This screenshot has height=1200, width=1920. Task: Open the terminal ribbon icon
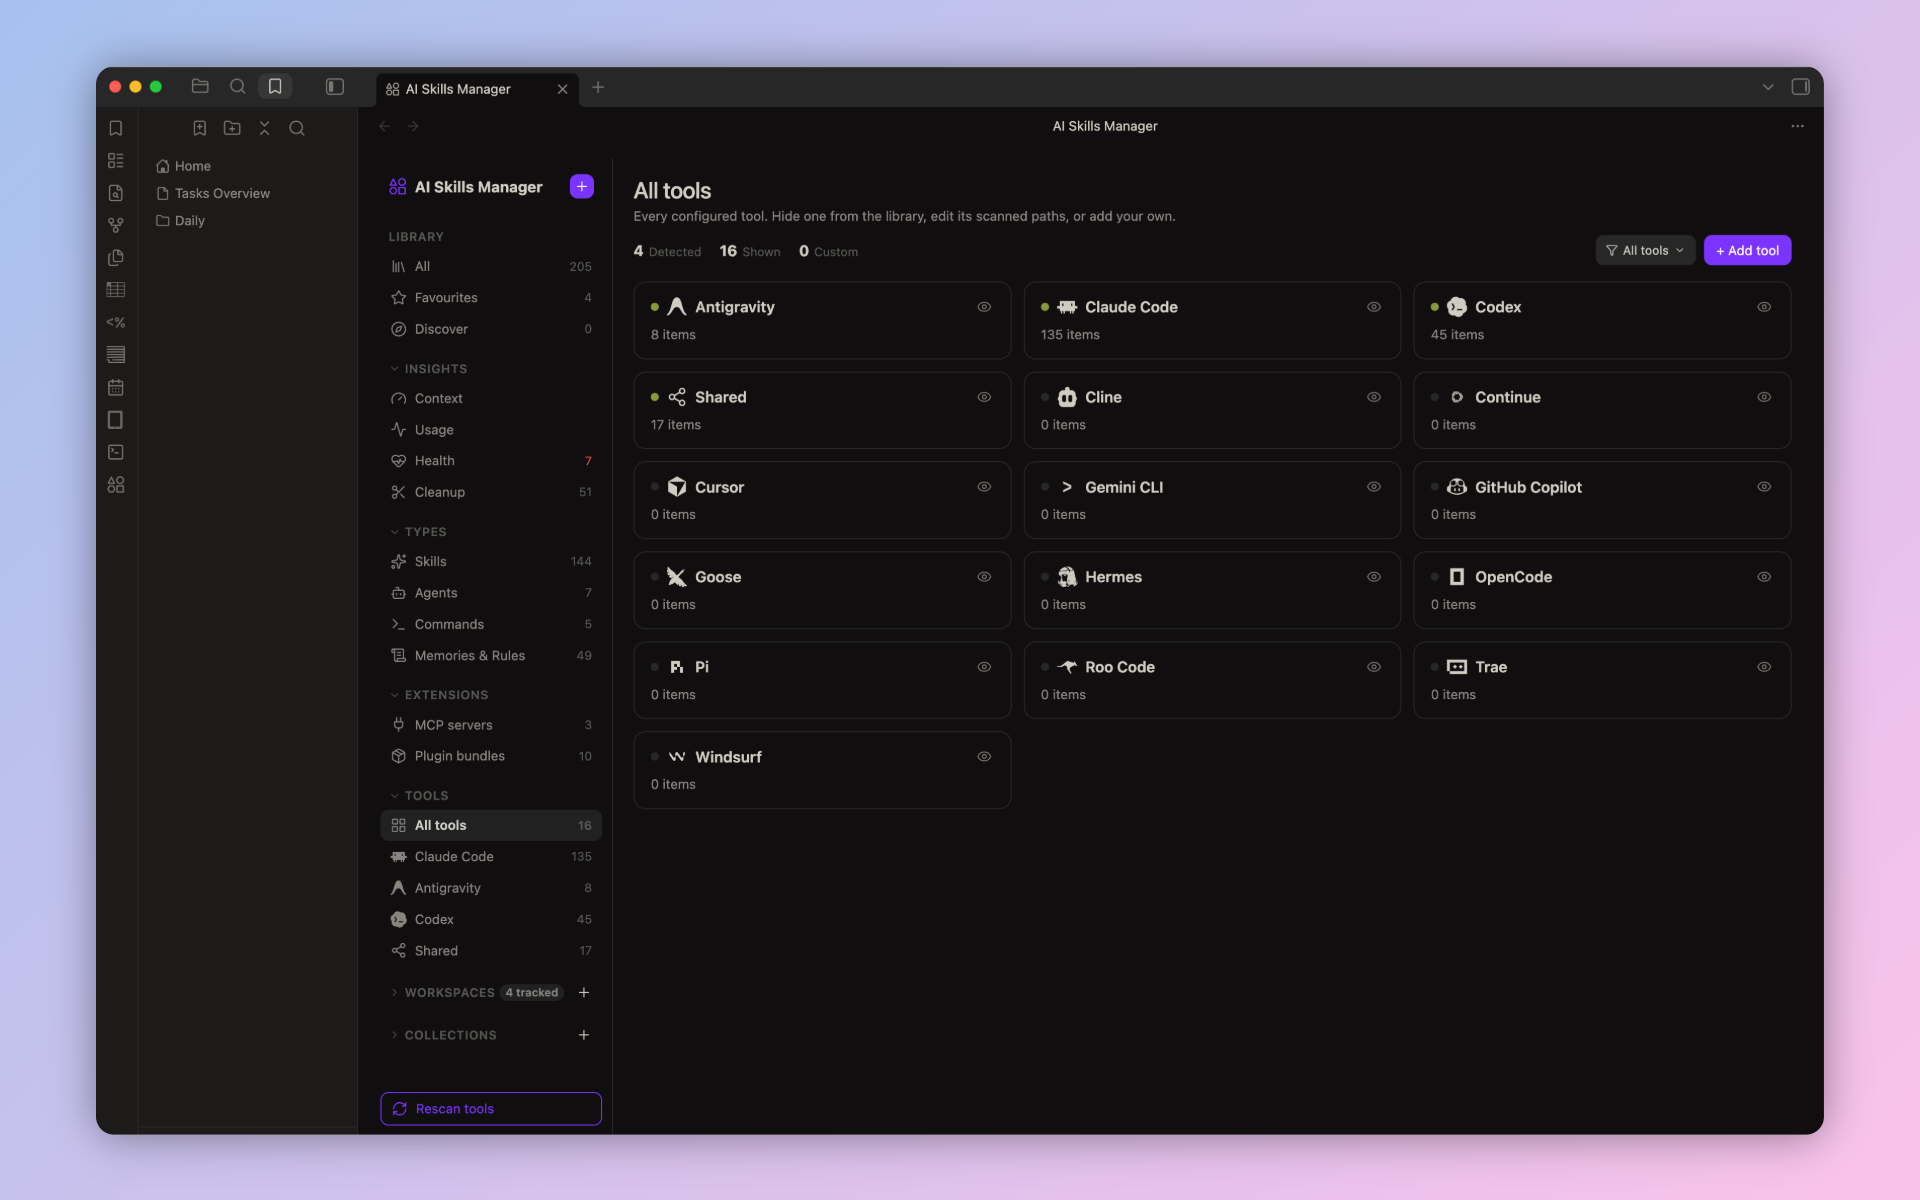pos(116,452)
